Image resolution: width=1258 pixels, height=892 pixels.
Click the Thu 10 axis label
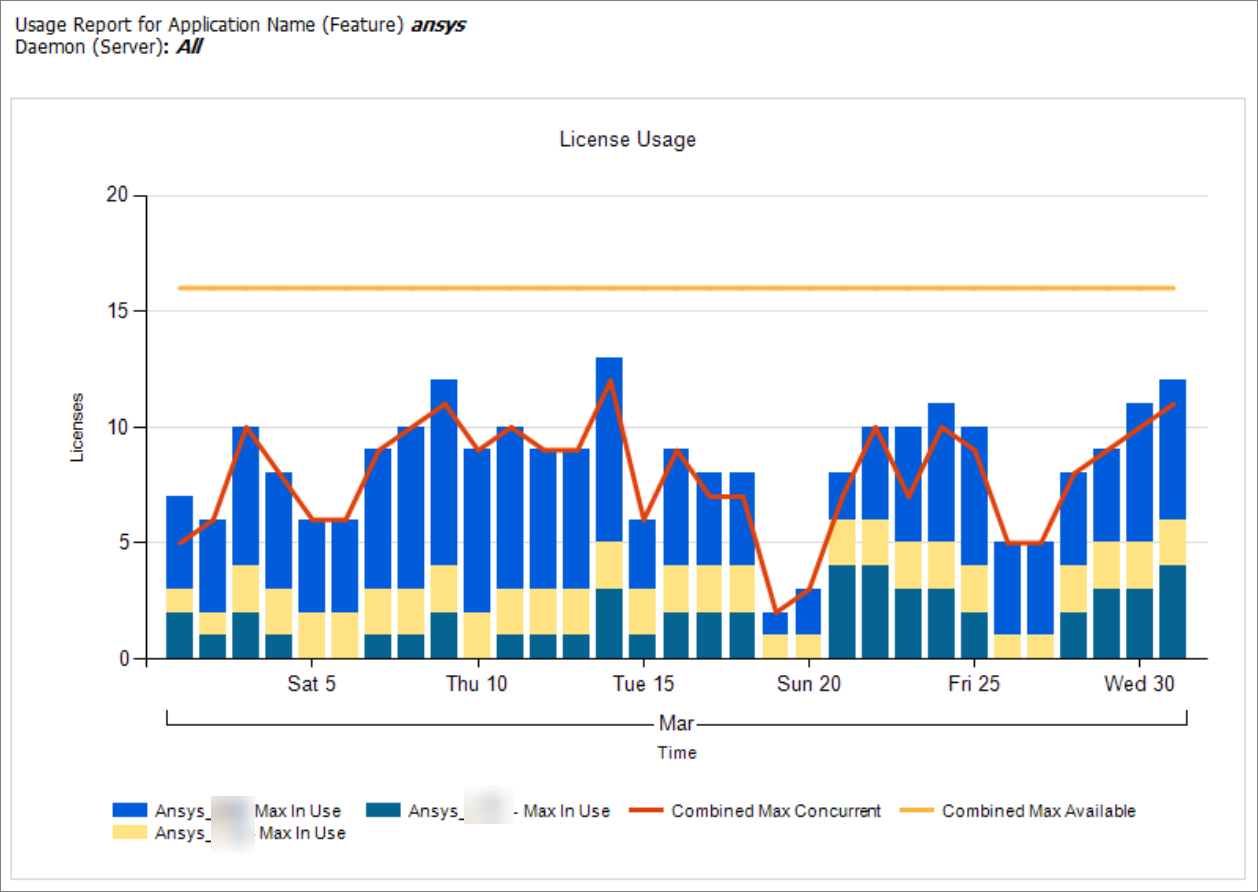coord(477,685)
